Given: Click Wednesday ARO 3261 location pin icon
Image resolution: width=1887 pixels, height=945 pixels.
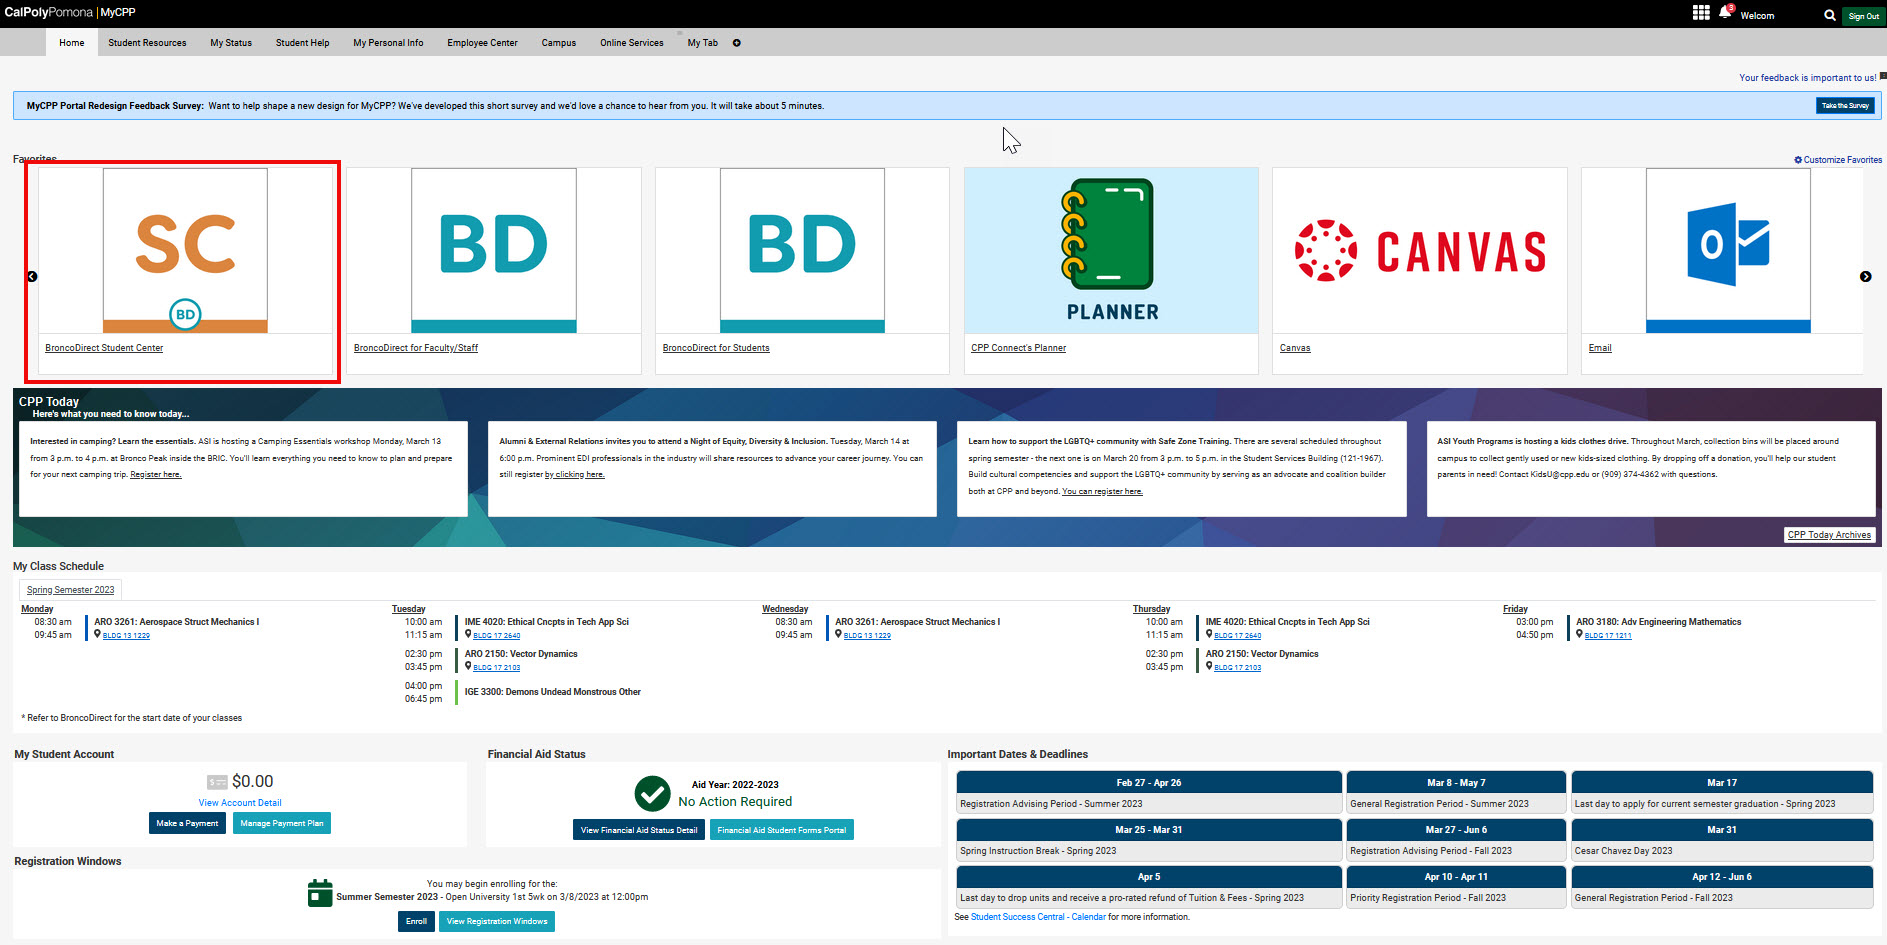Looking at the screenshot, I should pyautogui.click(x=839, y=634).
